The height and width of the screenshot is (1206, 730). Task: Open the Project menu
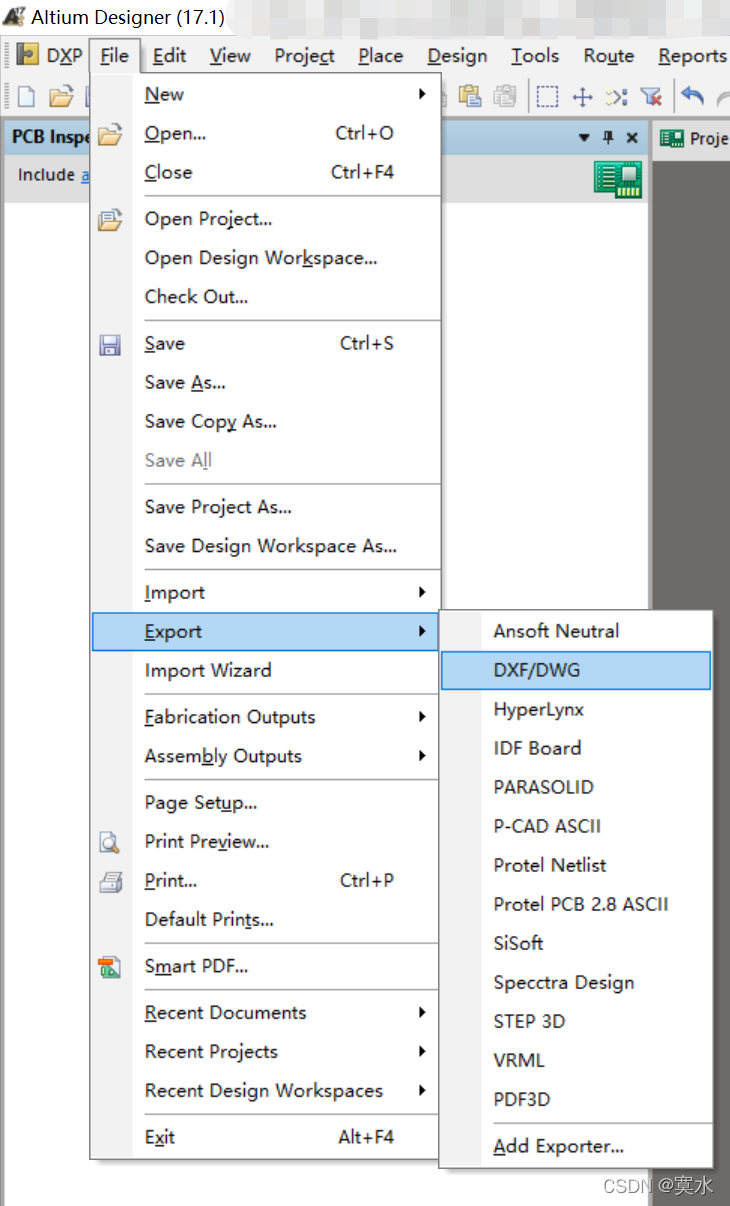coord(305,56)
